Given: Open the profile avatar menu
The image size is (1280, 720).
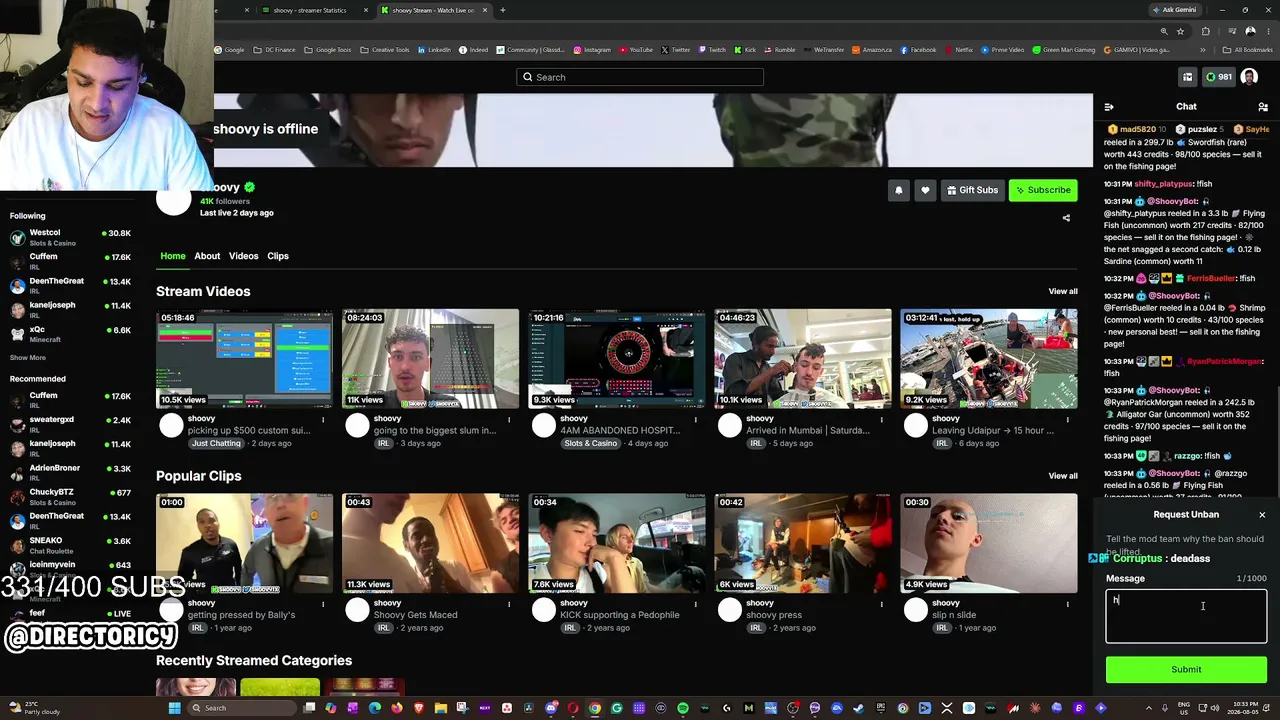Looking at the screenshot, I should pyautogui.click(x=1249, y=77).
